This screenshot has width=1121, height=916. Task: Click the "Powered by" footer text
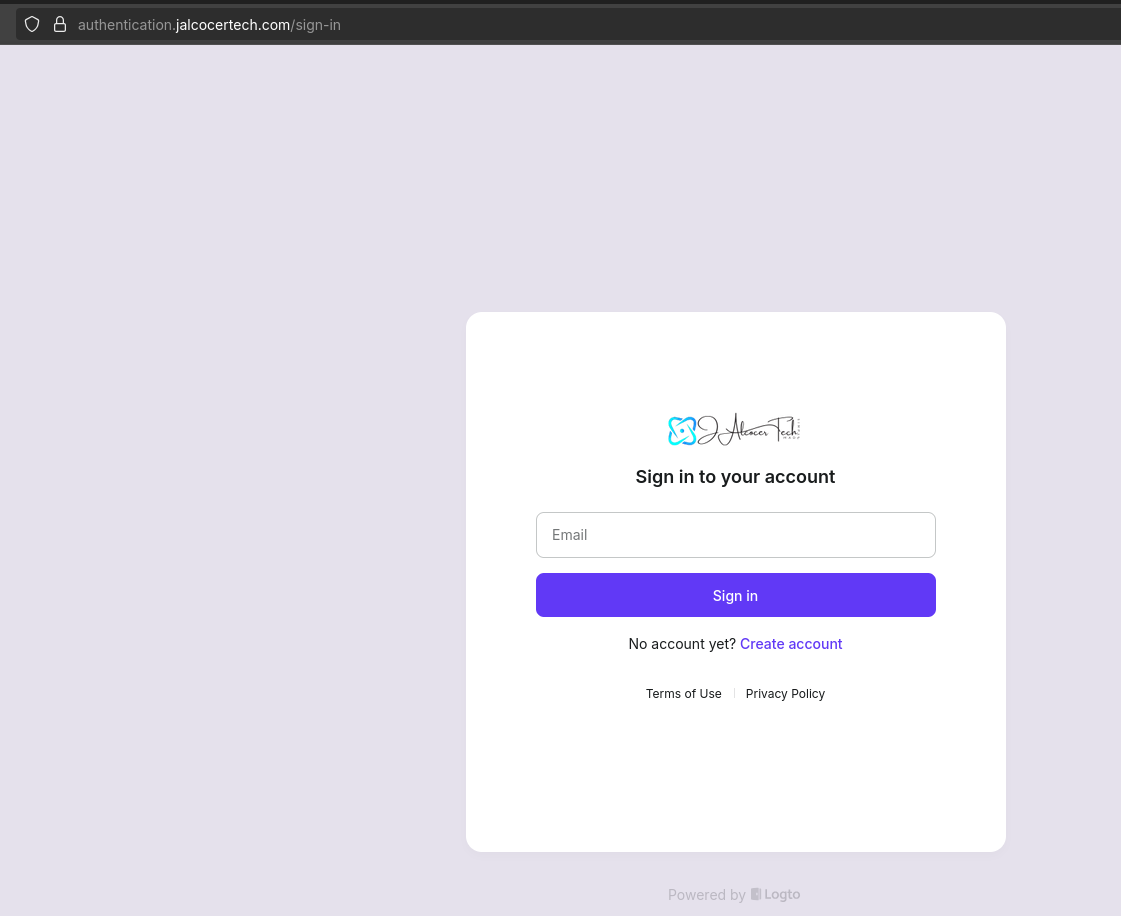[x=706, y=895]
